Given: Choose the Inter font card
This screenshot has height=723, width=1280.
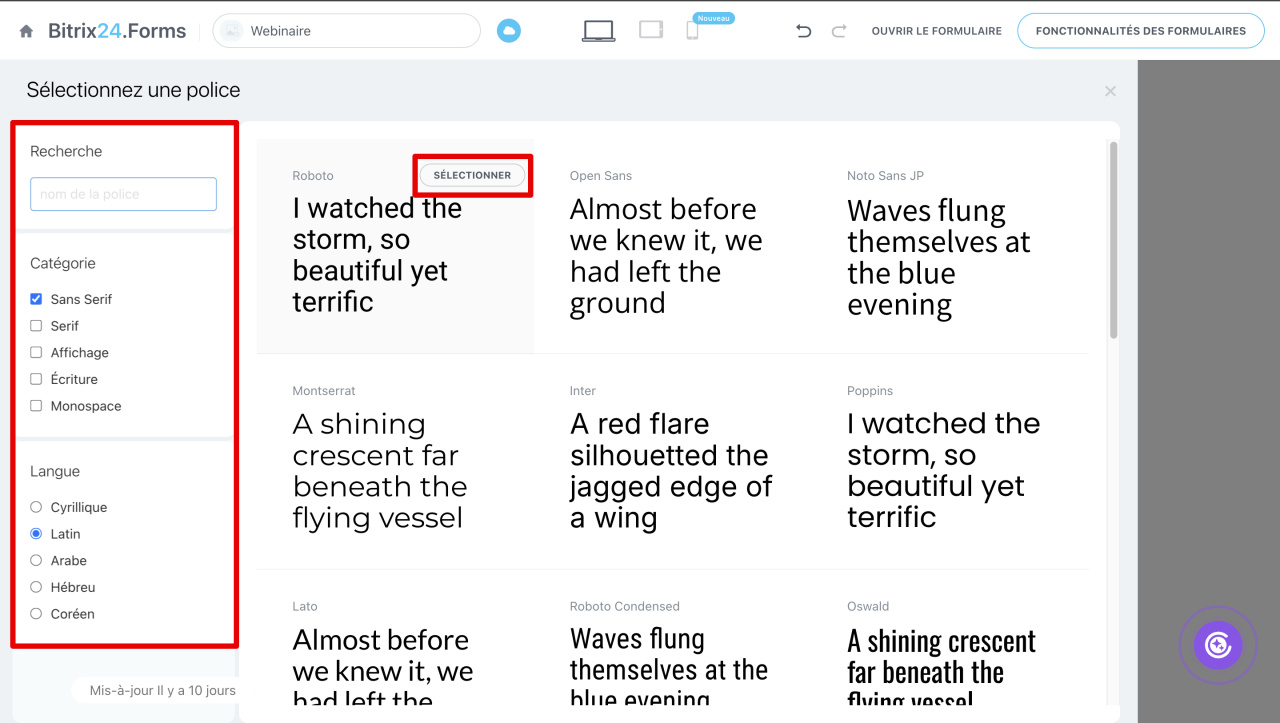Looking at the screenshot, I should (x=672, y=461).
